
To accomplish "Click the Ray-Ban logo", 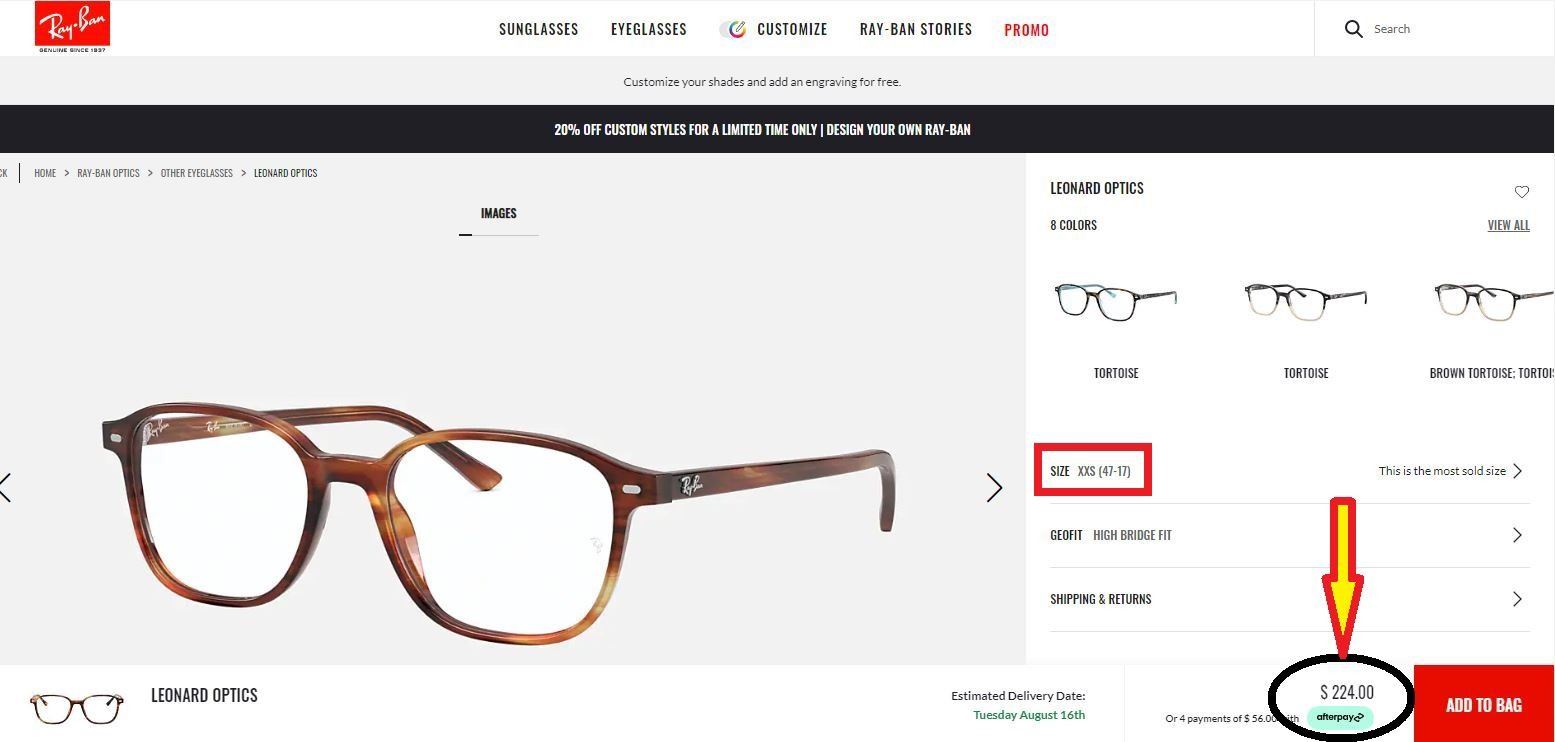I will (x=72, y=27).
